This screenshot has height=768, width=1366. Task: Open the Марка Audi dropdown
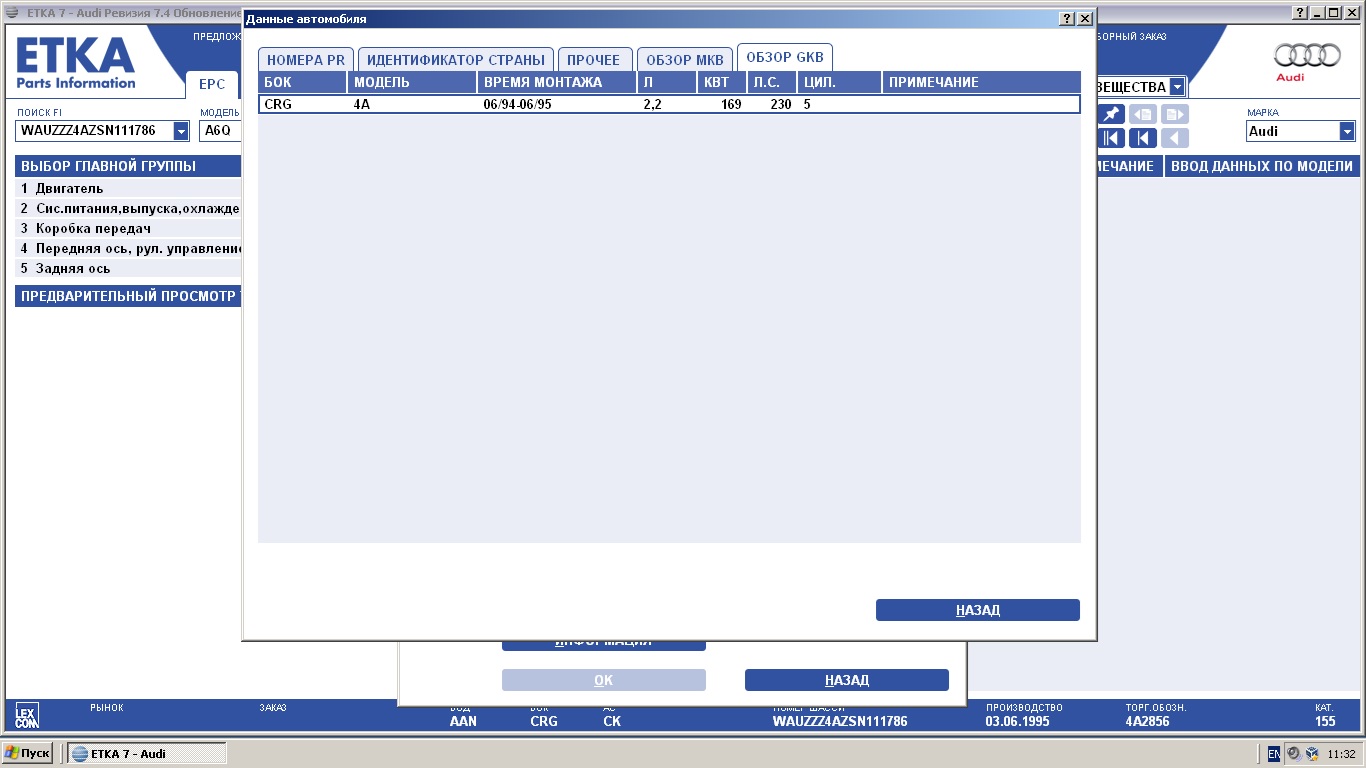[1347, 131]
